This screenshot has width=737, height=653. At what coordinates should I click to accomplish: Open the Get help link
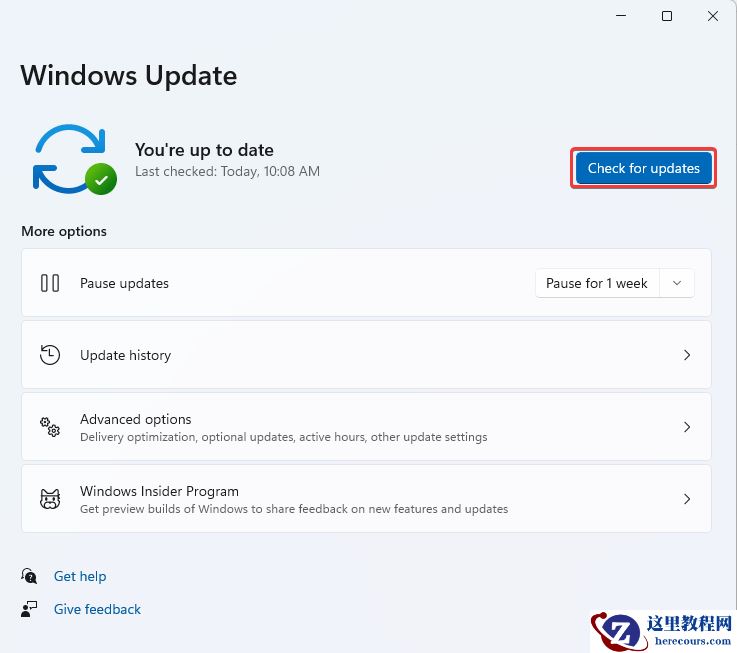pos(80,576)
